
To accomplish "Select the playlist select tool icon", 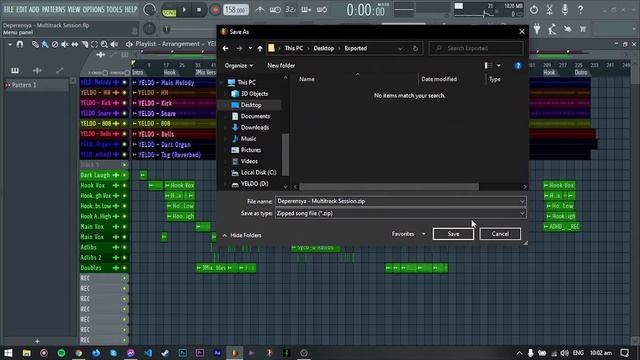I will (x=94, y=44).
